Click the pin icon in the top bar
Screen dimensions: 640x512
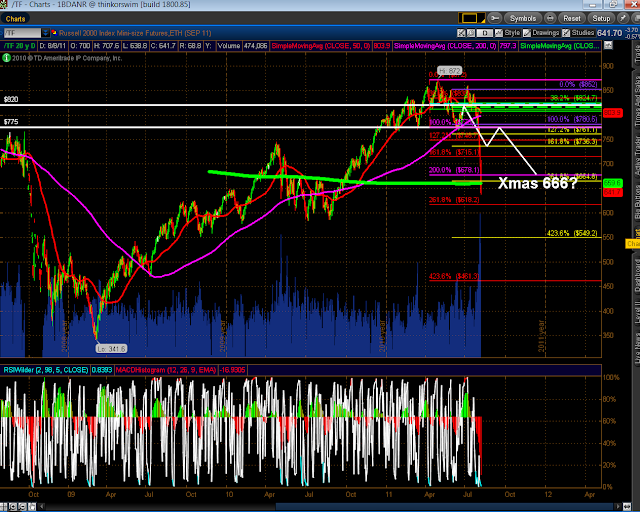[x=623, y=18]
